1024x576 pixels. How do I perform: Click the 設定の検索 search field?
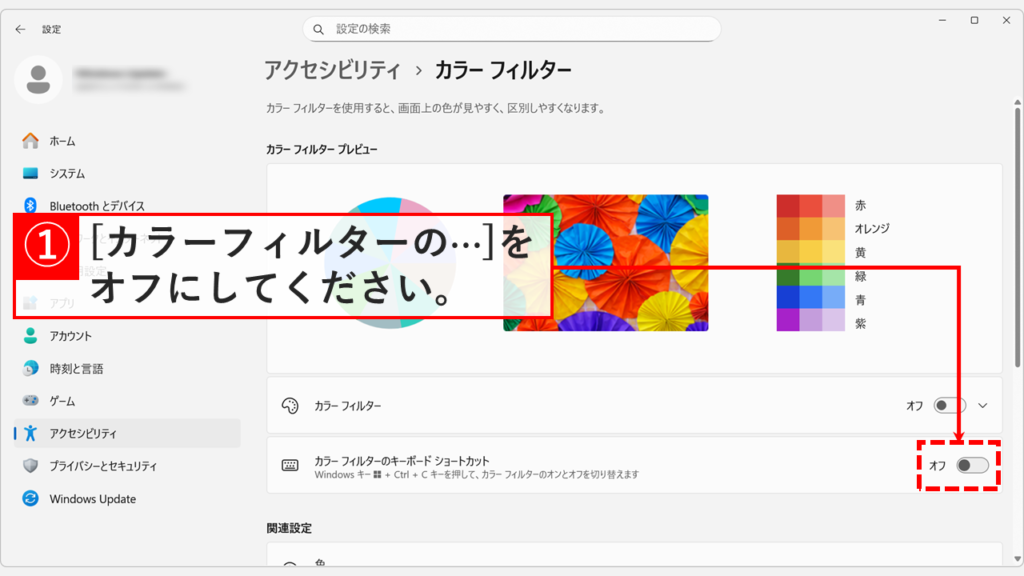pos(511,28)
